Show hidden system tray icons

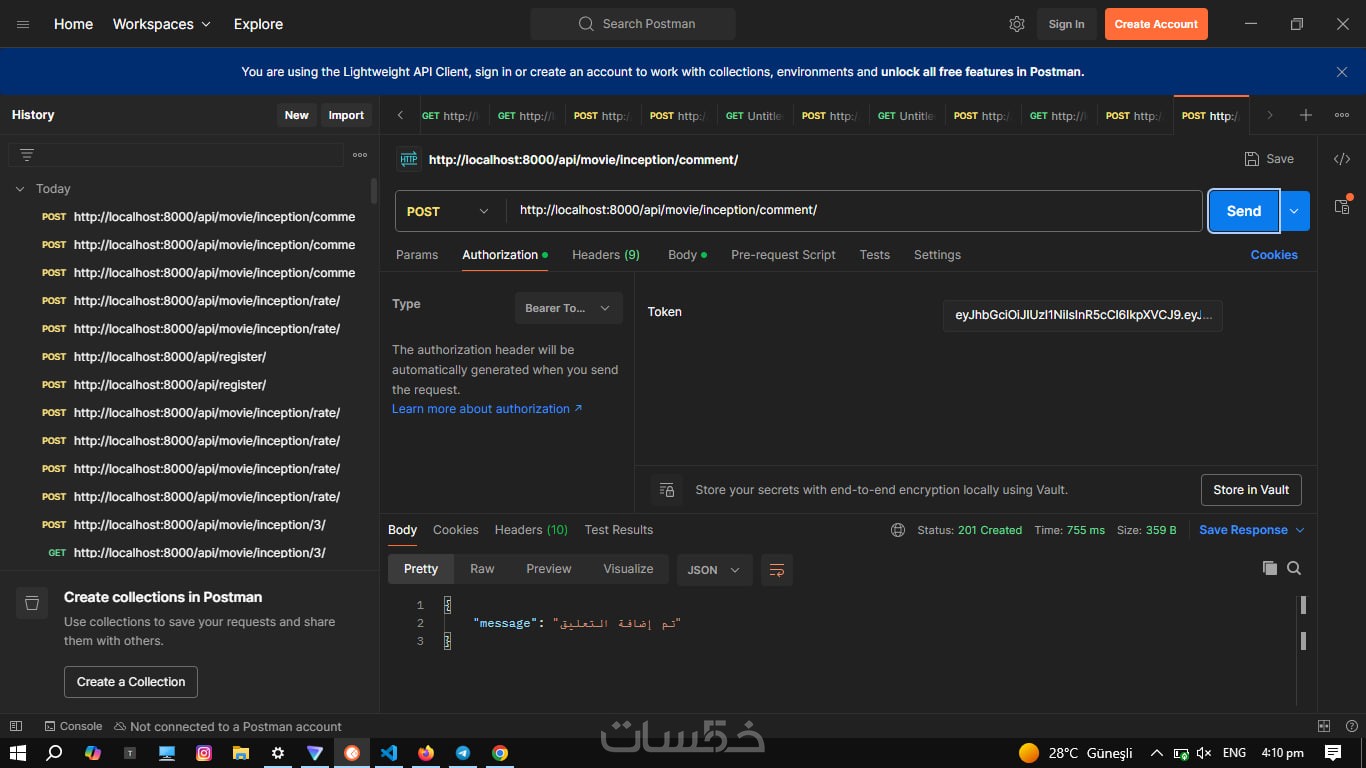pyautogui.click(x=1157, y=753)
